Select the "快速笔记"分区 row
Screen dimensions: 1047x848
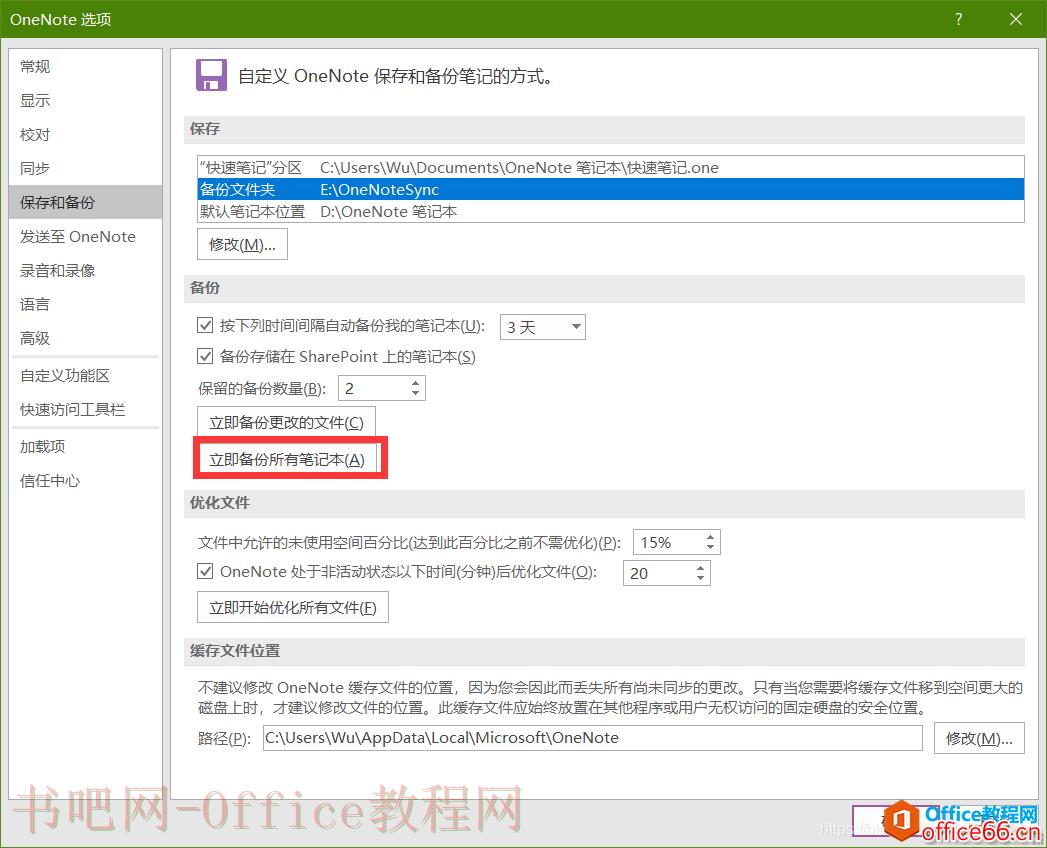coord(610,168)
